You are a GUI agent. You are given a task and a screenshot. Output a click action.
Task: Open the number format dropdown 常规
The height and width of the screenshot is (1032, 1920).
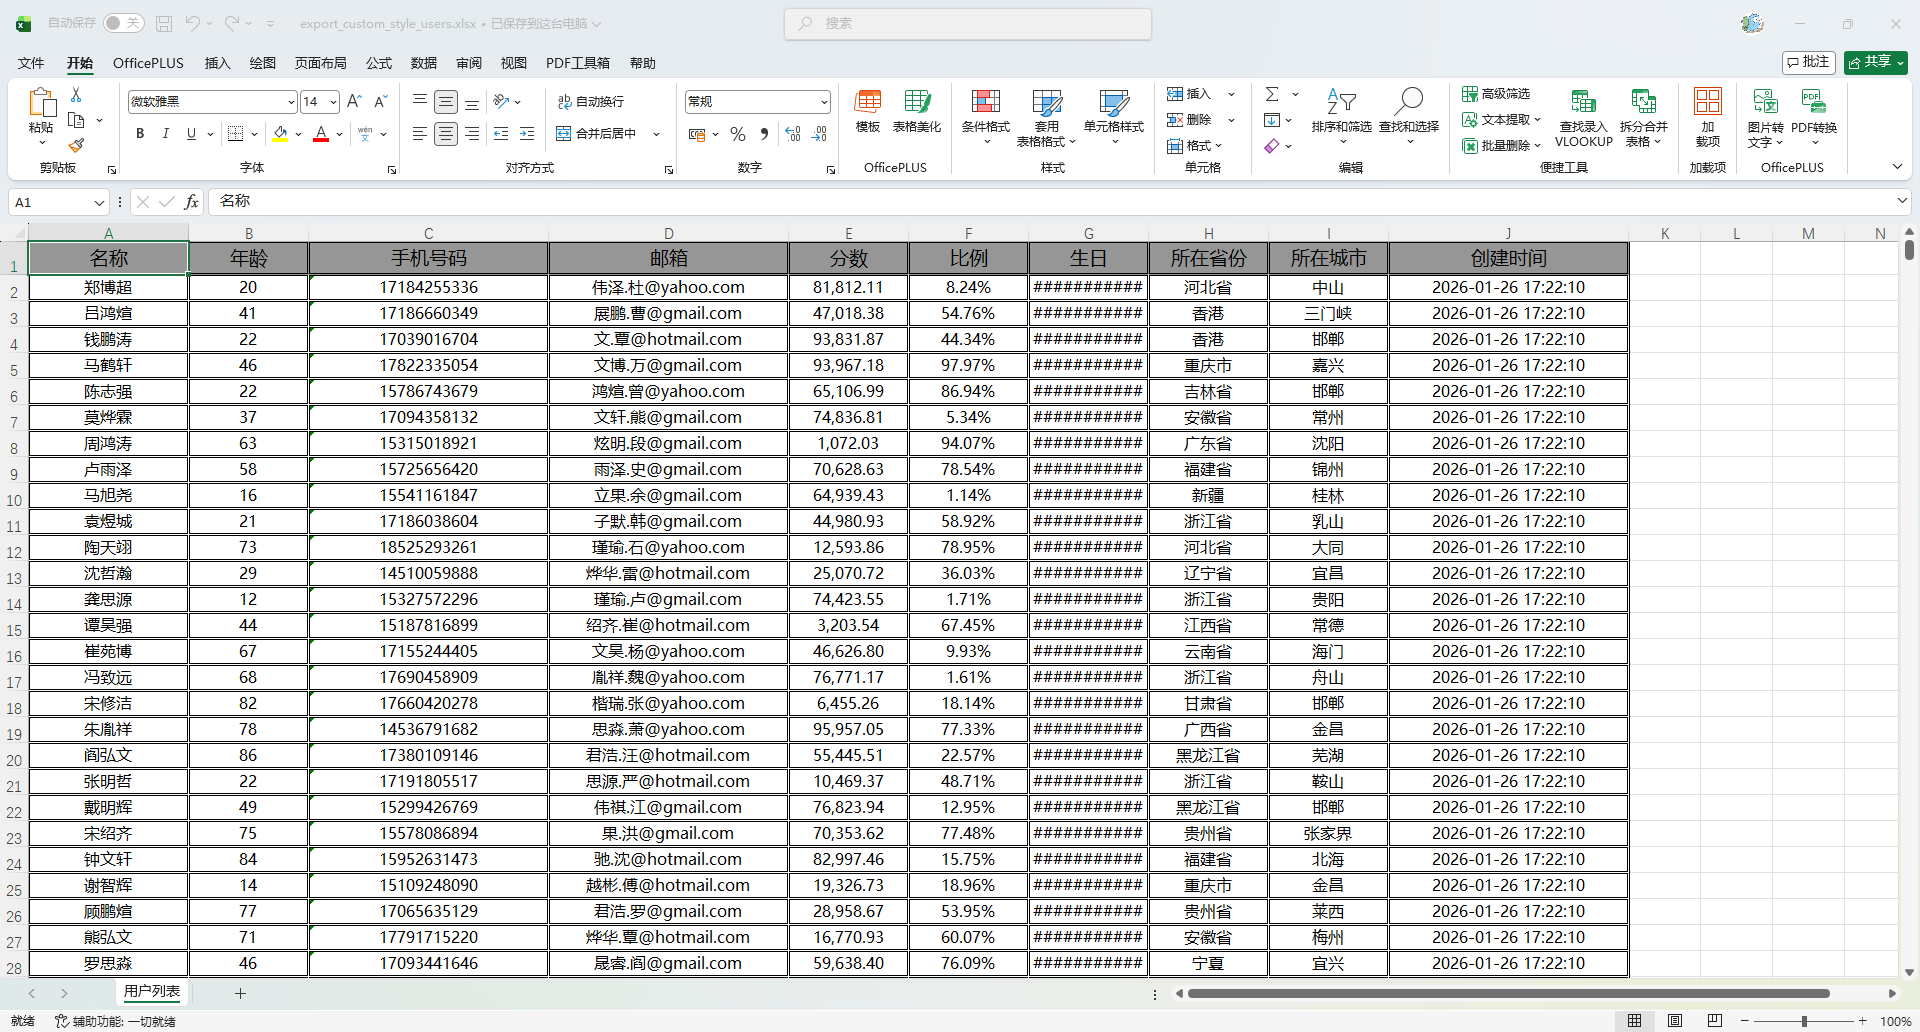pyautogui.click(x=824, y=102)
